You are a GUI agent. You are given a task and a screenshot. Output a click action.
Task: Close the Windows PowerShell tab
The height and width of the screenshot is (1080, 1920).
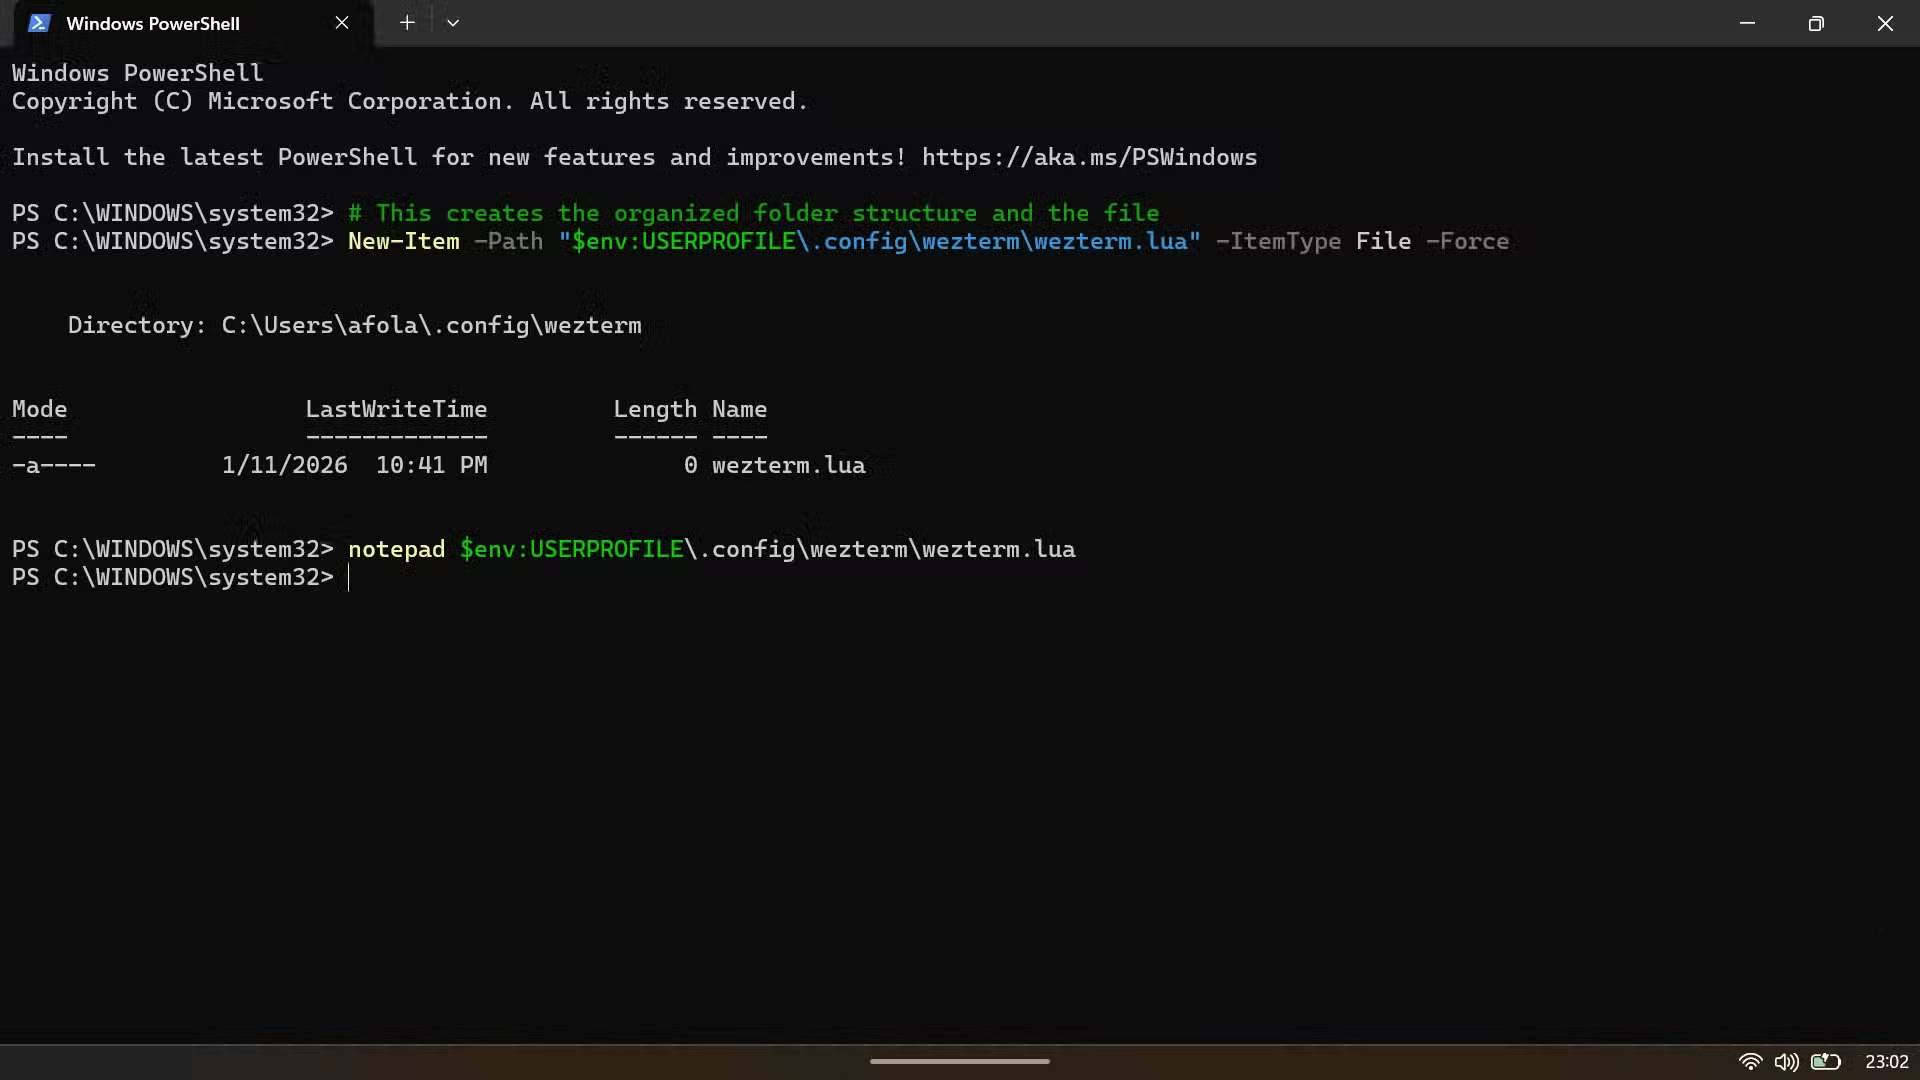(x=342, y=23)
